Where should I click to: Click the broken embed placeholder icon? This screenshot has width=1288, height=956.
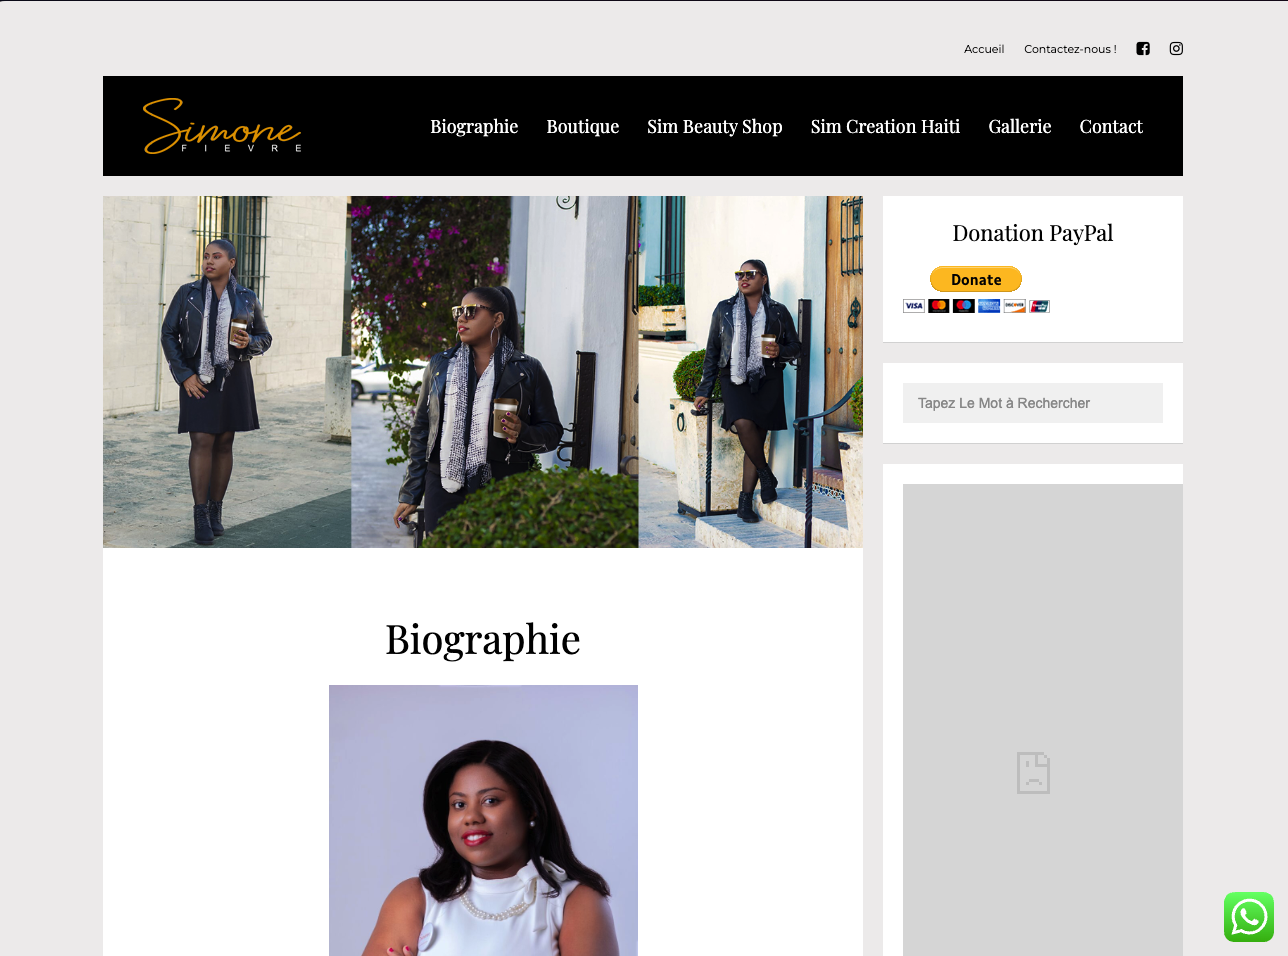point(1033,773)
